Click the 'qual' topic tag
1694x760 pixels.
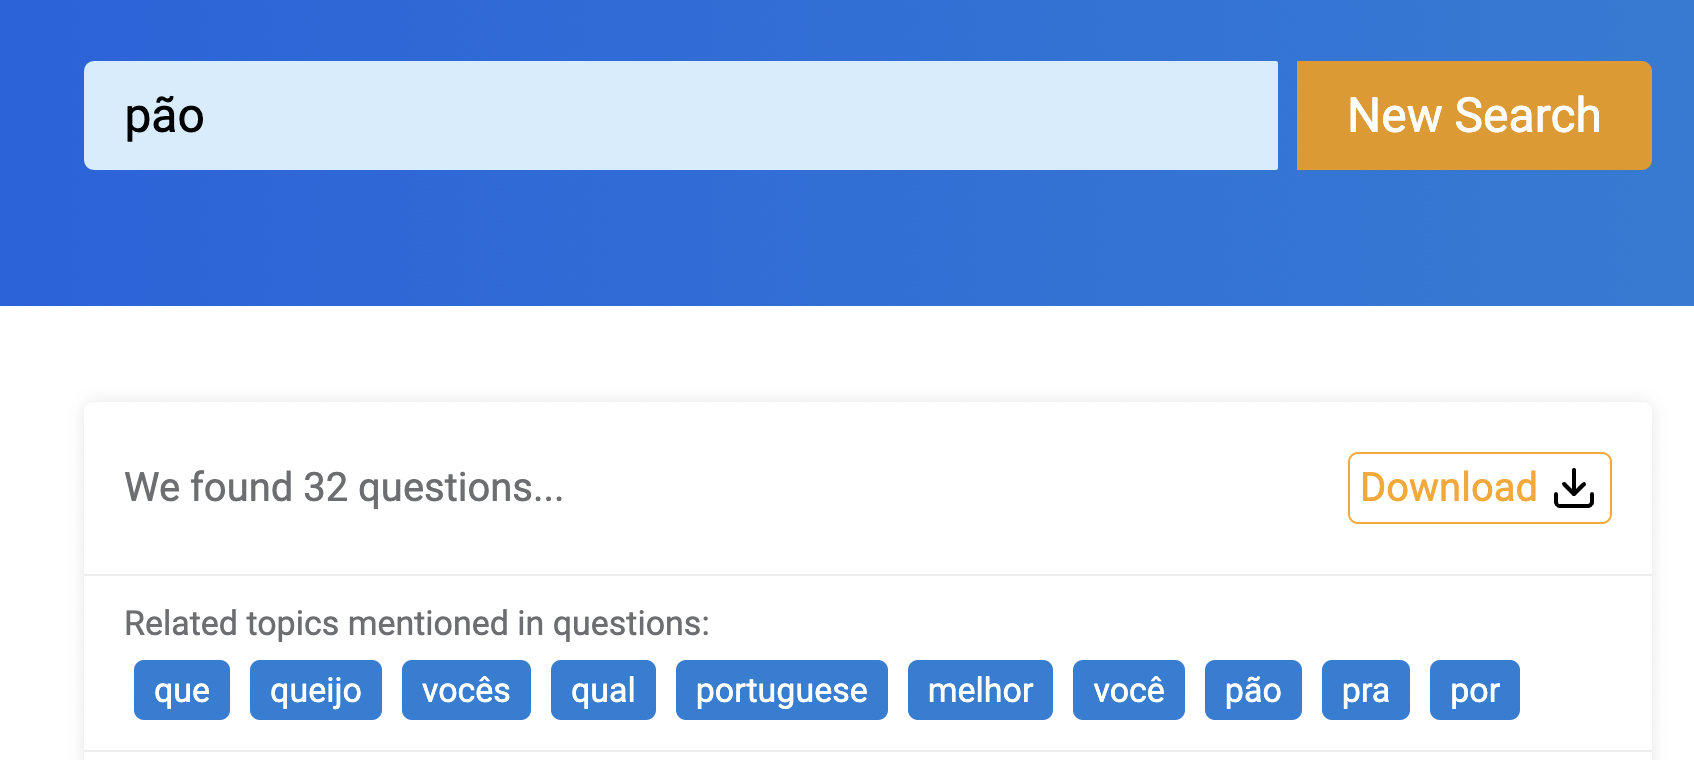(x=602, y=690)
